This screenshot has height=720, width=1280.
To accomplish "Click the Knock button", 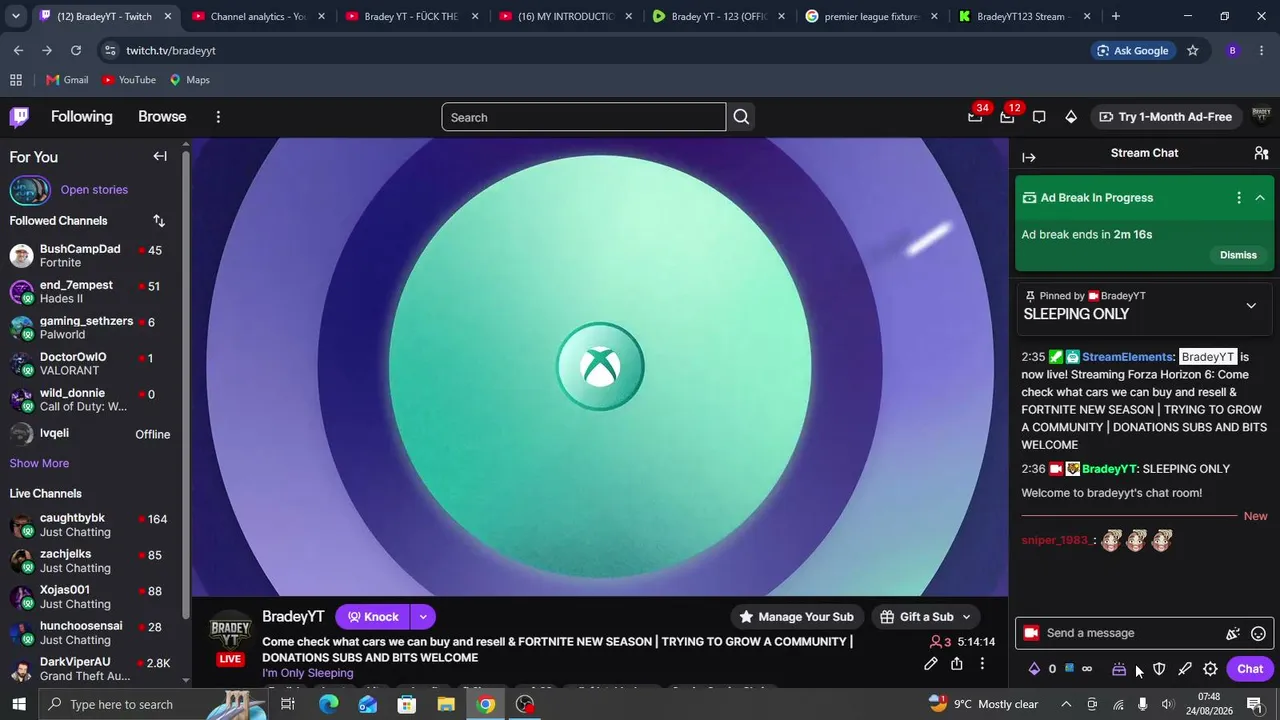I will pyautogui.click(x=373, y=617).
